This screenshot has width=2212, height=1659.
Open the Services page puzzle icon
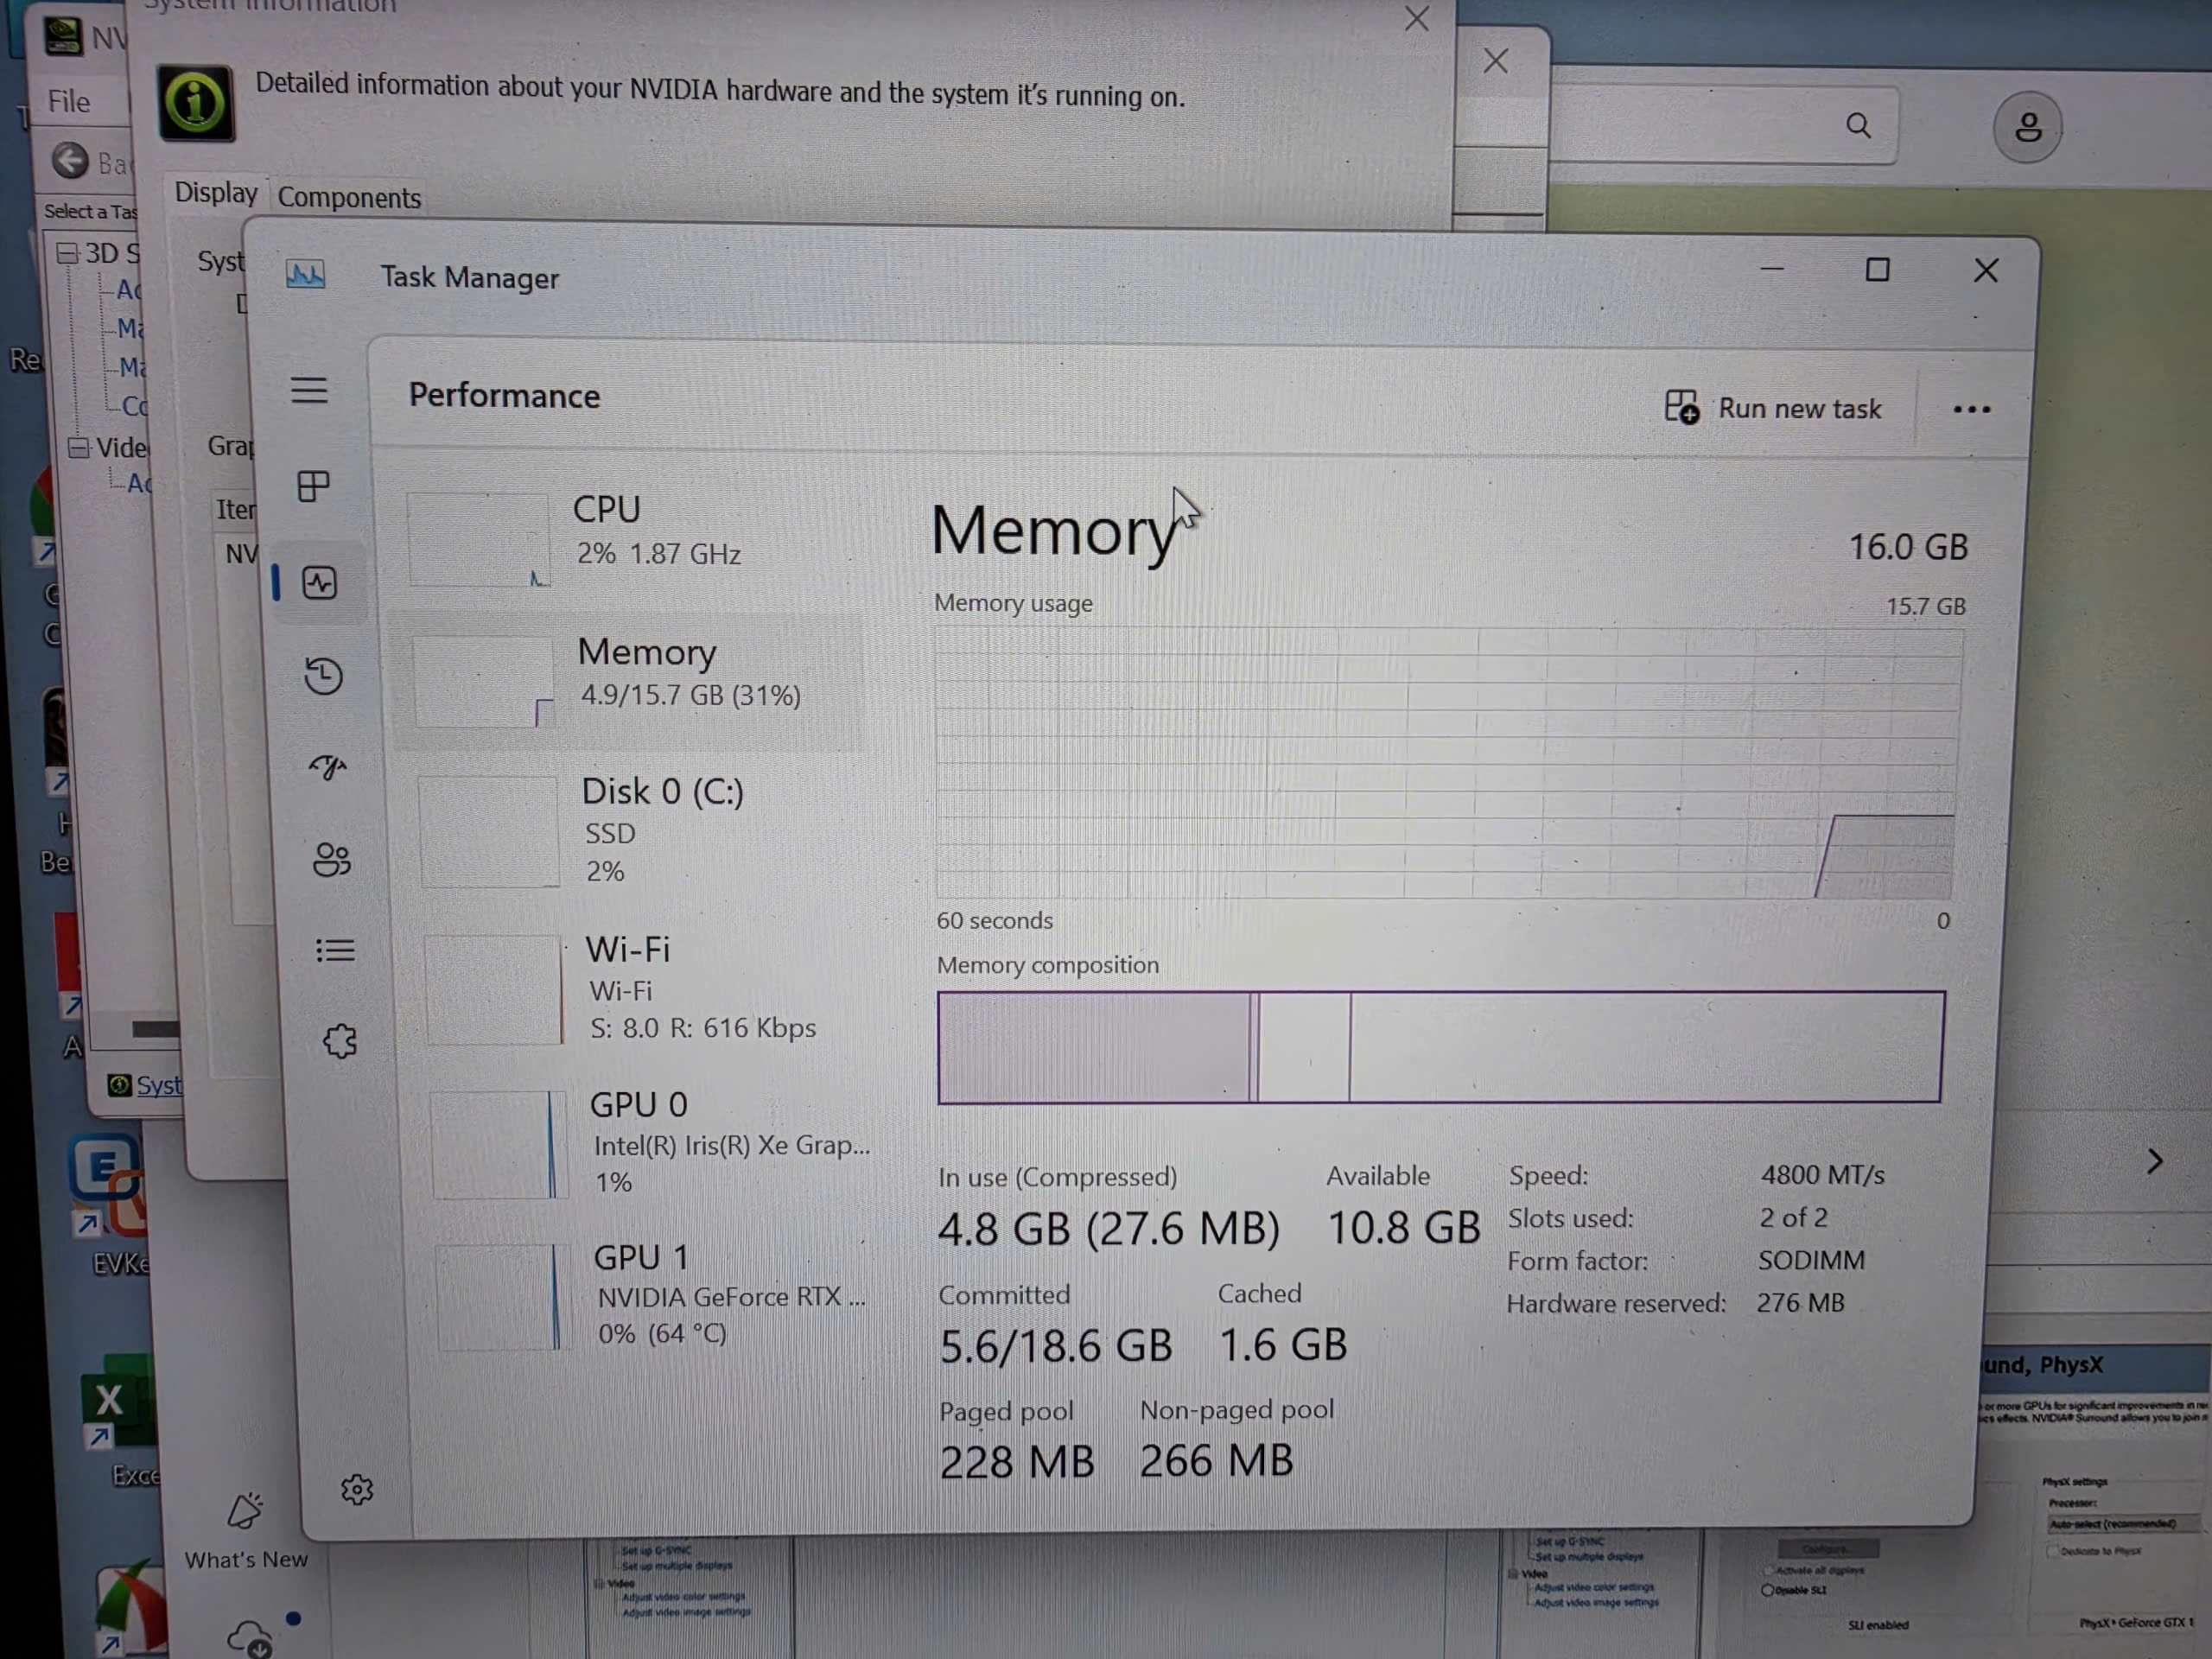340,1041
